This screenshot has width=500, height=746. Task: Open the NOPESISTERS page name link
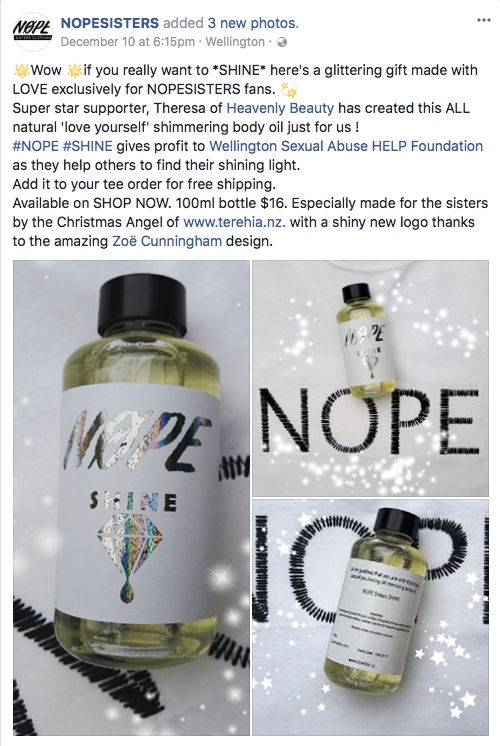[110, 23]
